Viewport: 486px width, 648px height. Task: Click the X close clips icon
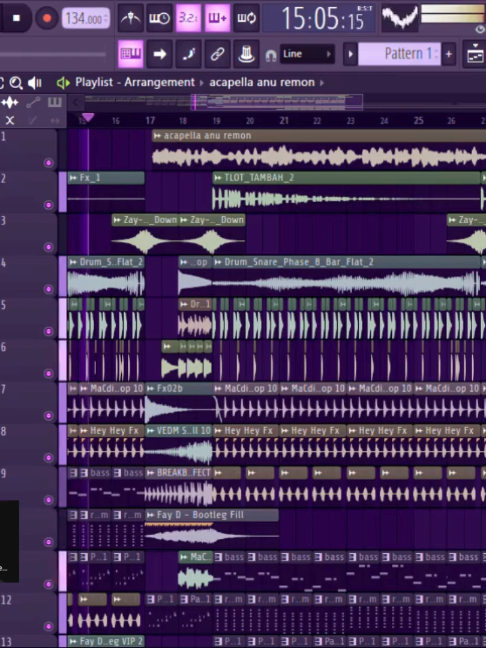[10, 120]
